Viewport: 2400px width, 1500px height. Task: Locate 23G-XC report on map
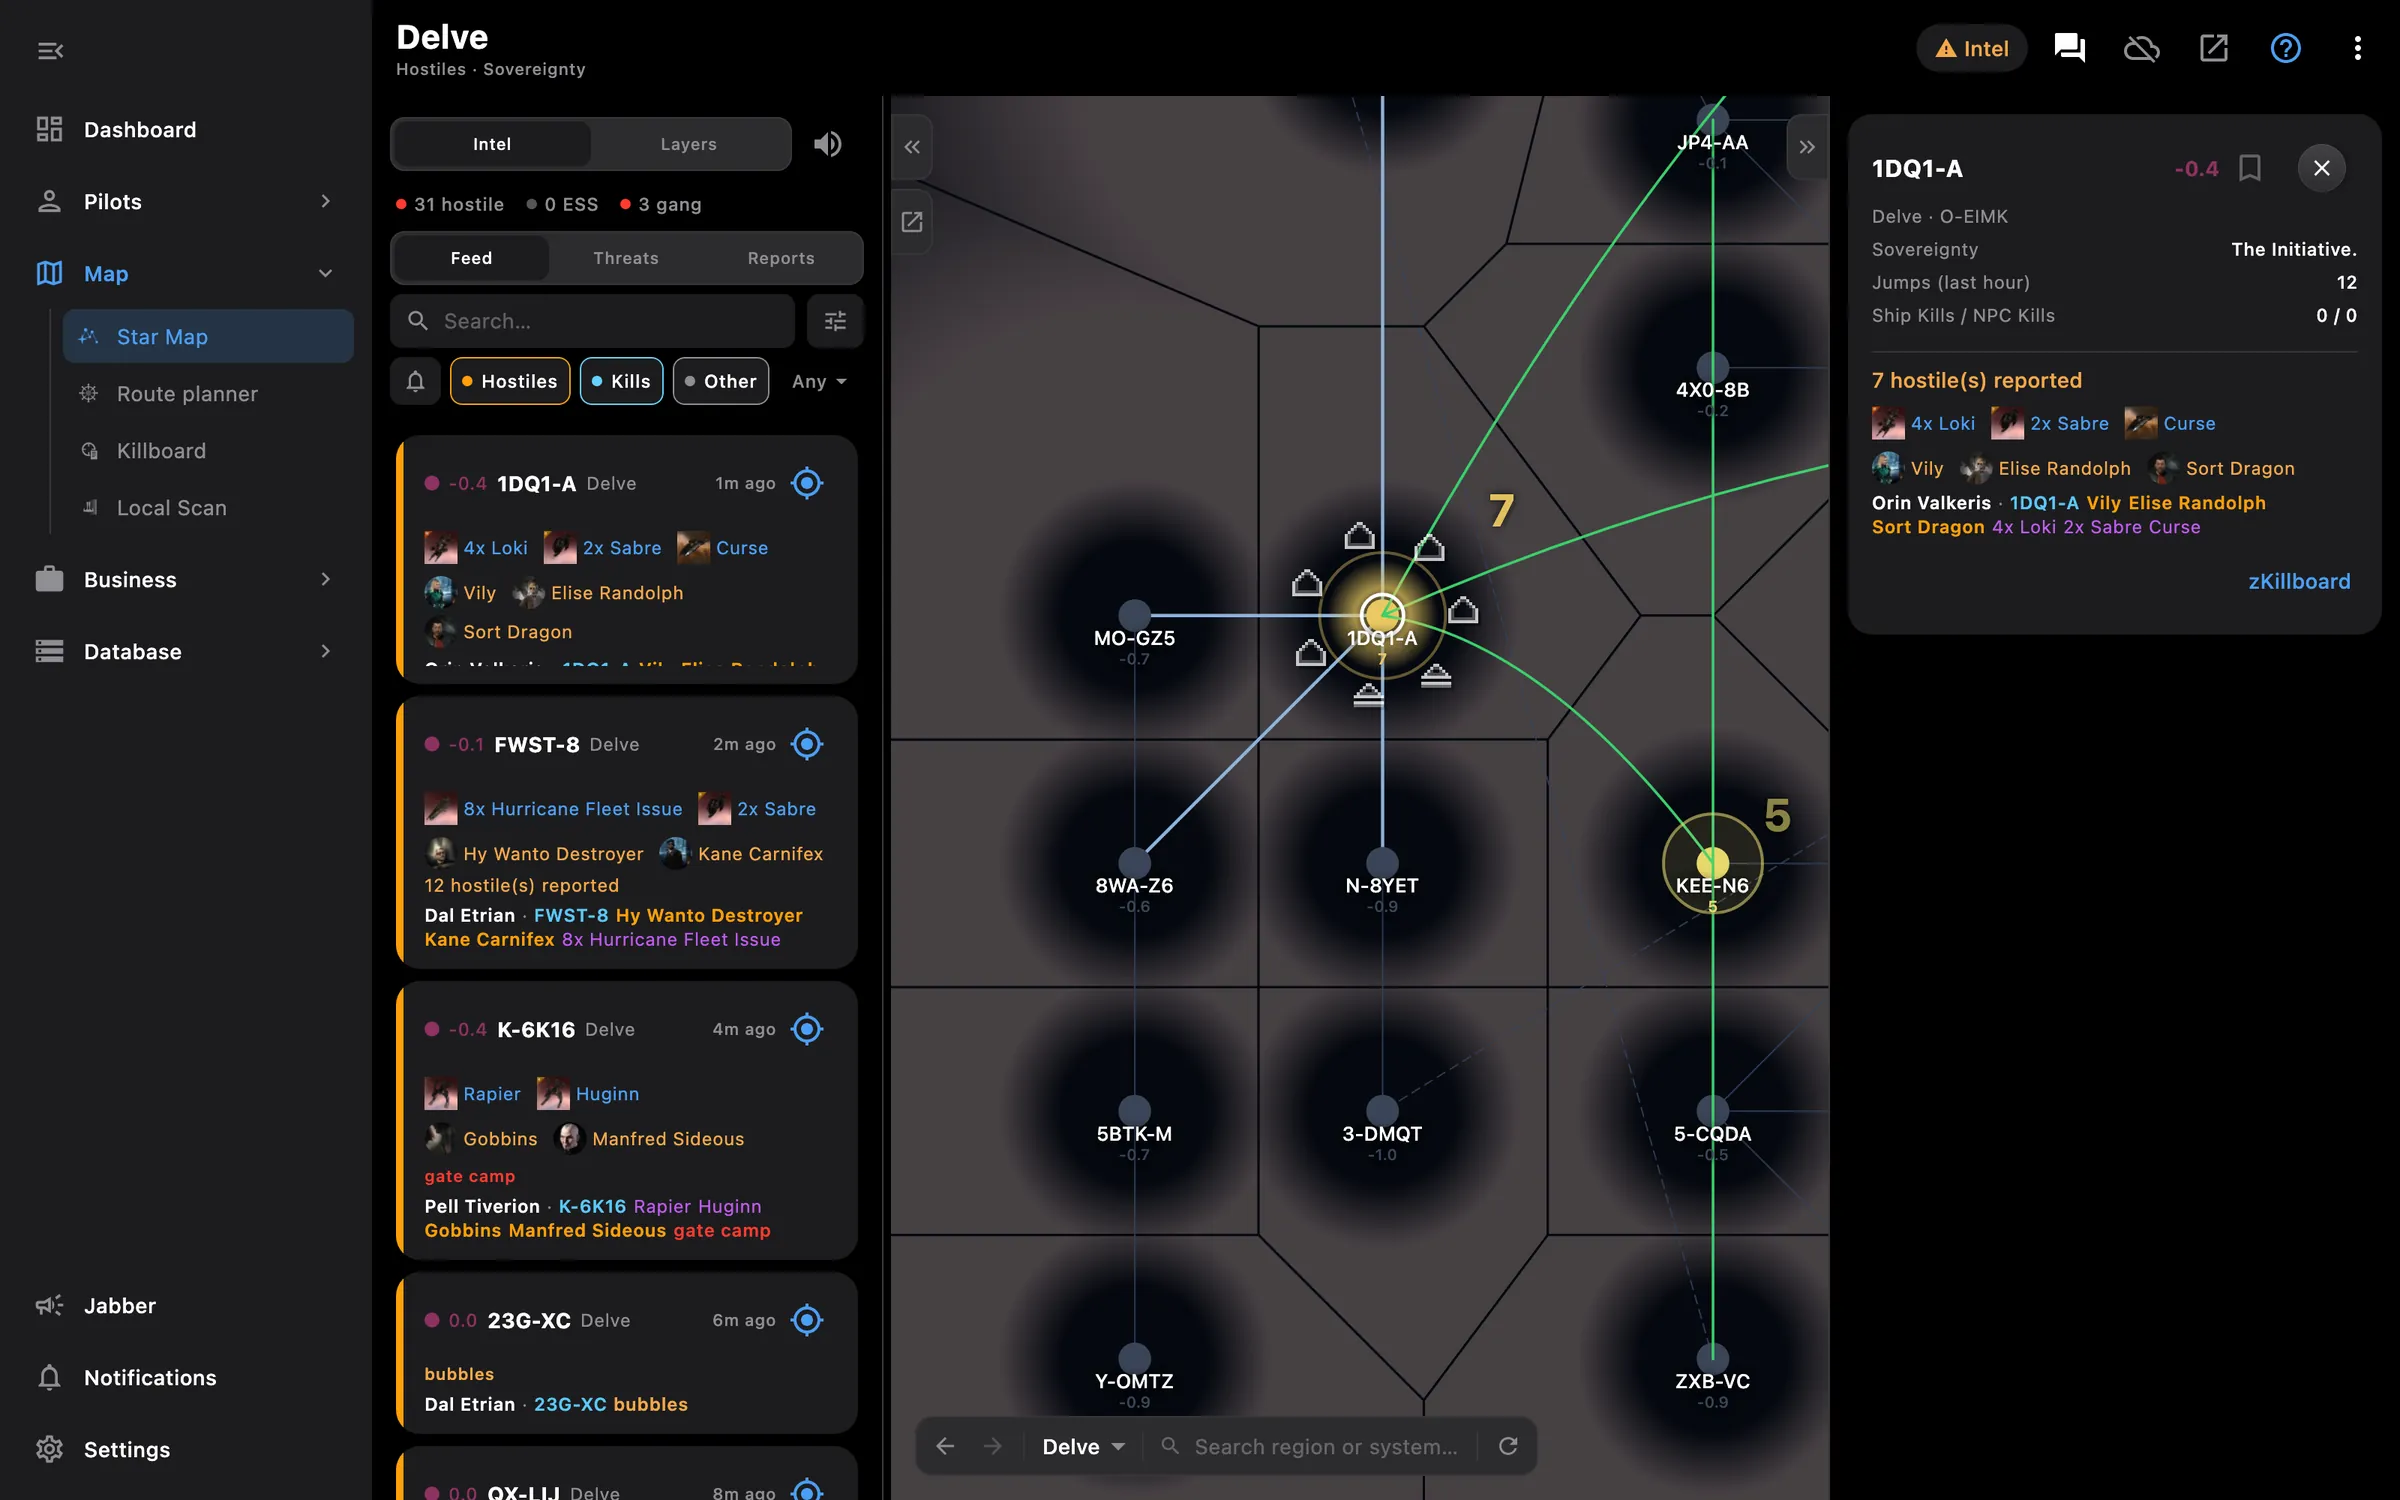pyautogui.click(x=807, y=1320)
